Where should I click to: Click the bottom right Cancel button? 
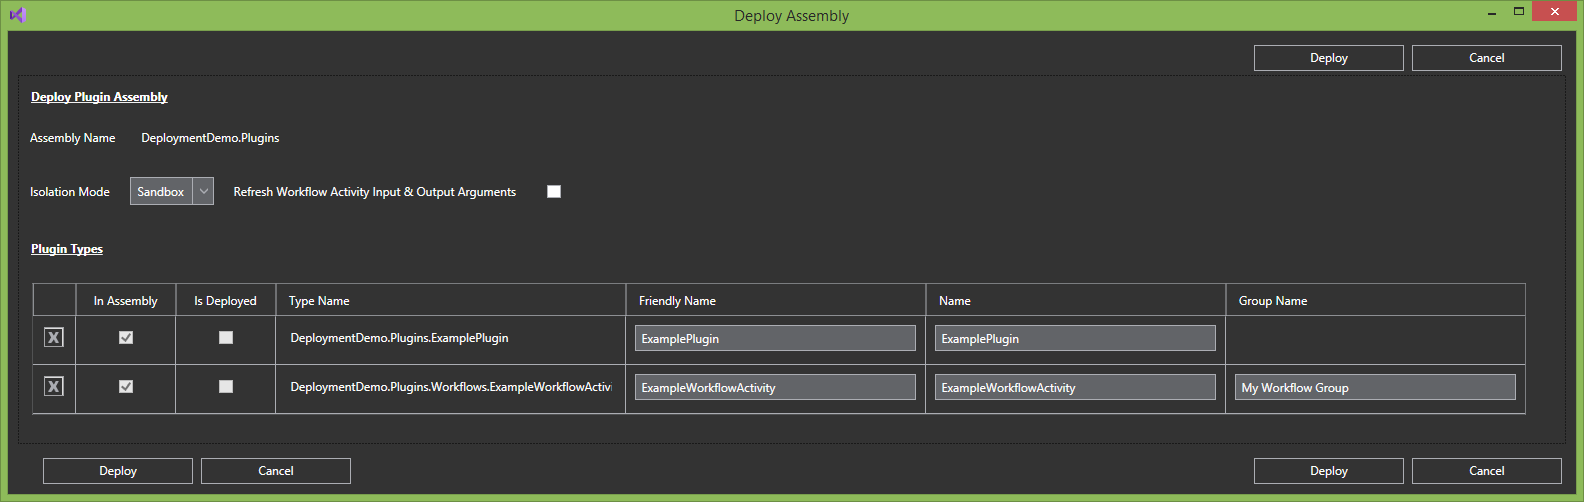[1486, 471]
